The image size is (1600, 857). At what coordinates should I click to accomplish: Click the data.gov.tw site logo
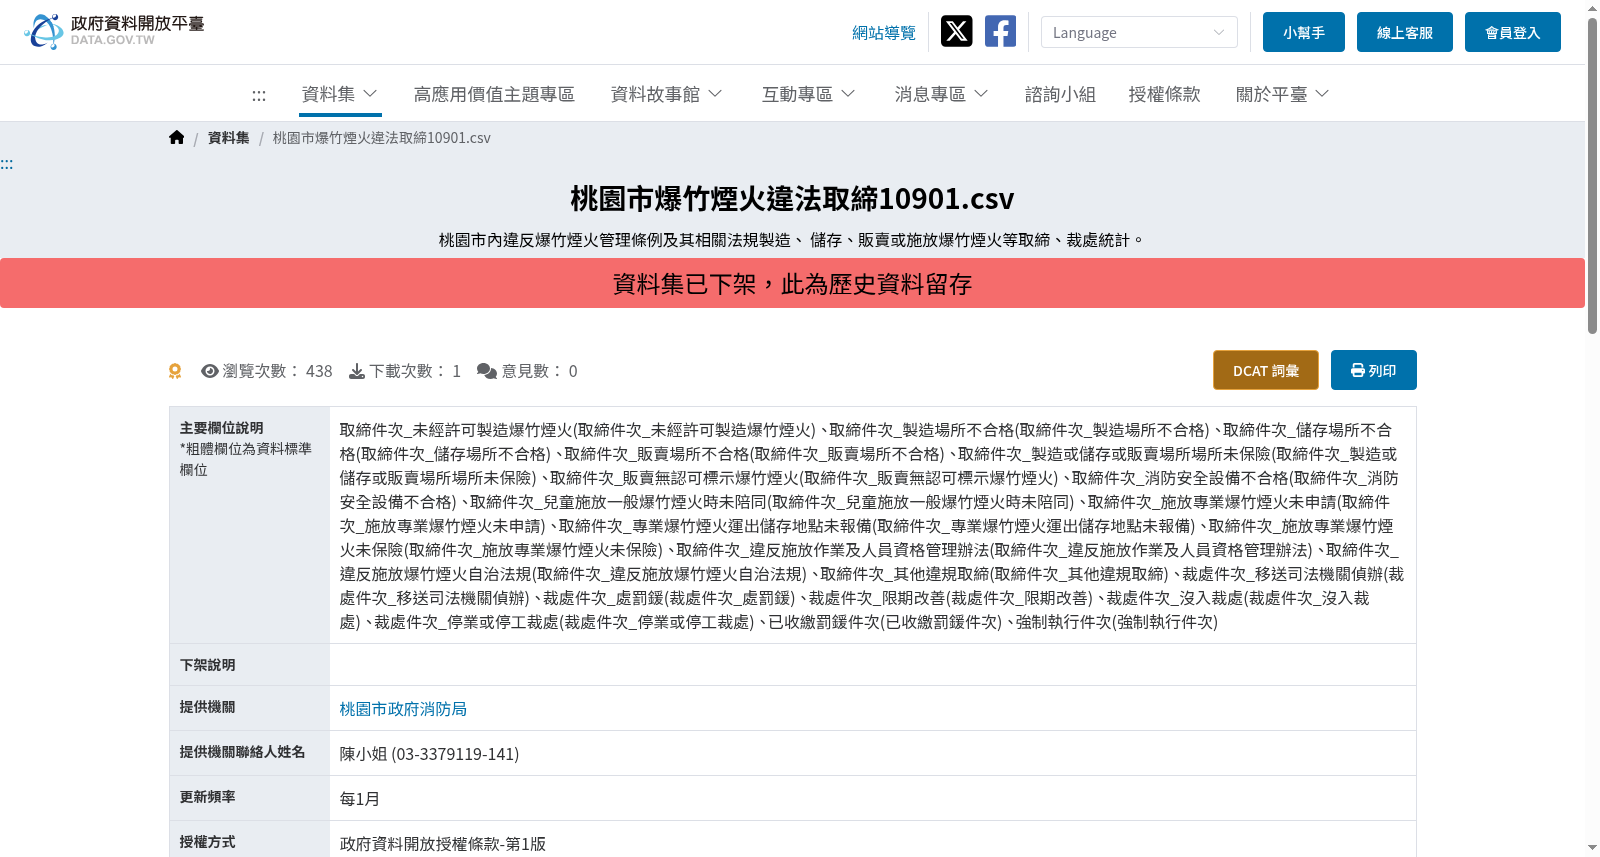point(114,31)
